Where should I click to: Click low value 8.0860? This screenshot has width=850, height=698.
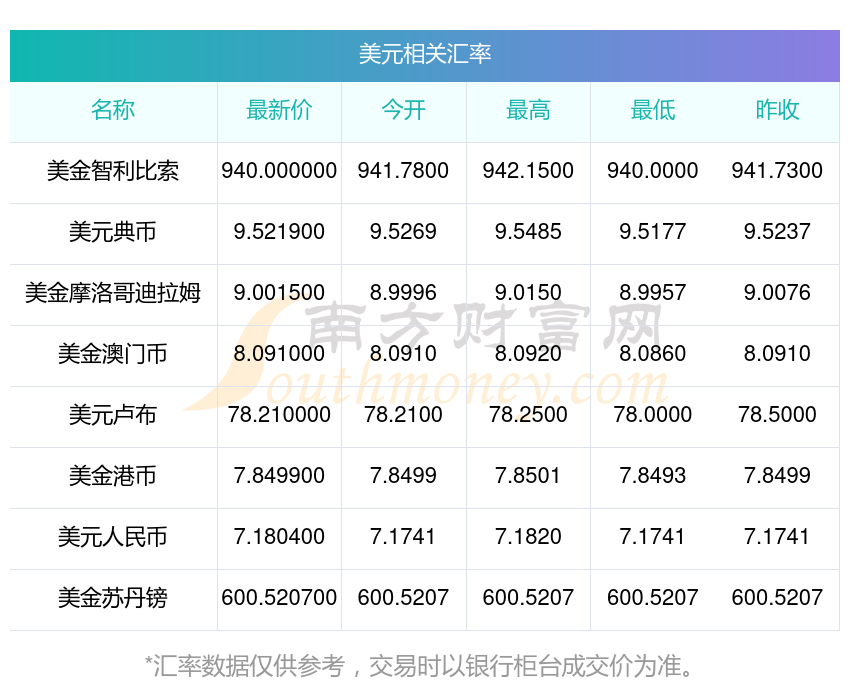pyautogui.click(x=653, y=354)
